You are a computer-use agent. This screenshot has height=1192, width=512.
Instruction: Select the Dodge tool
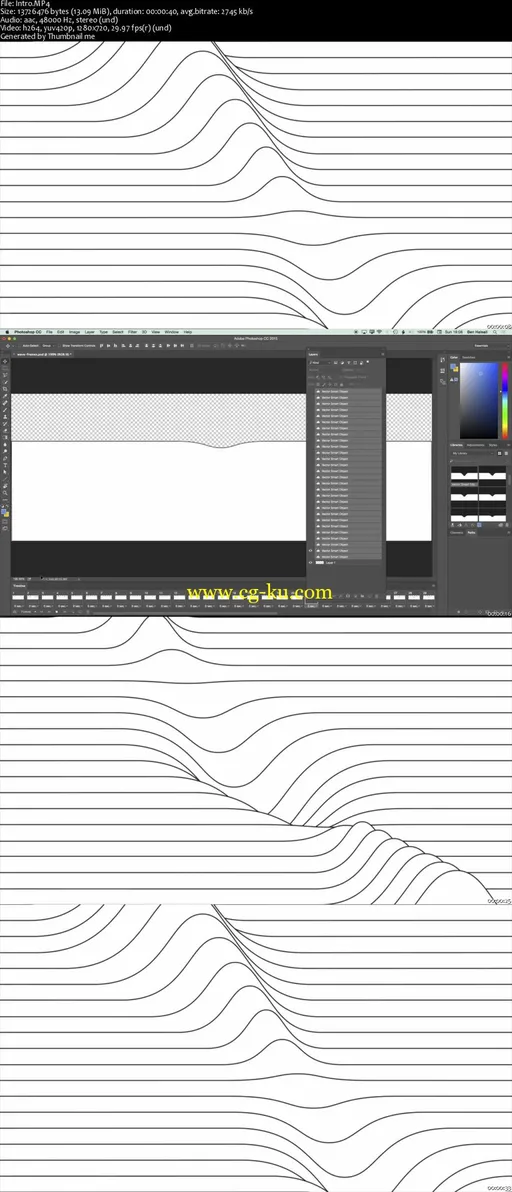5,451
